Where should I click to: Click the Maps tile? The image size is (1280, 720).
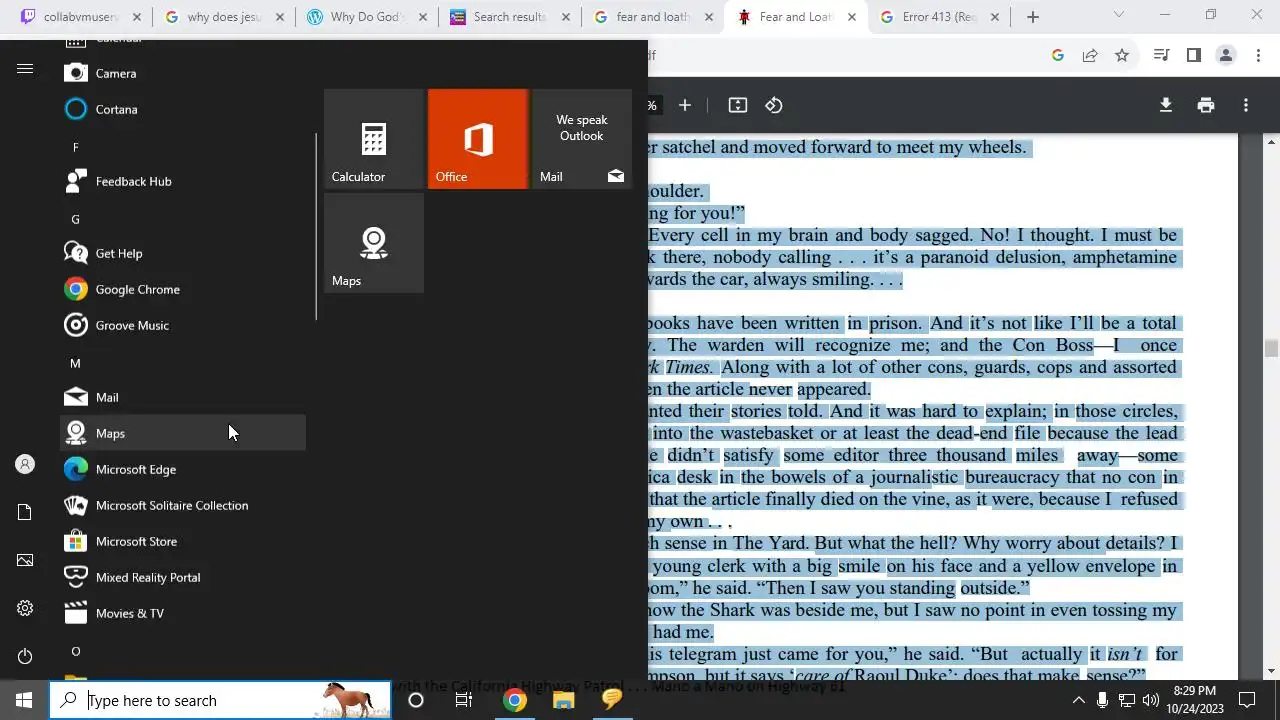(x=374, y=243)
